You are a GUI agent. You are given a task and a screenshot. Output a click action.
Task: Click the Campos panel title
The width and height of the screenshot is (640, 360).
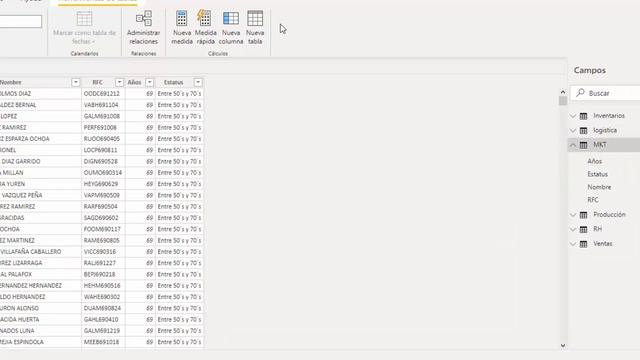point(589,70)
